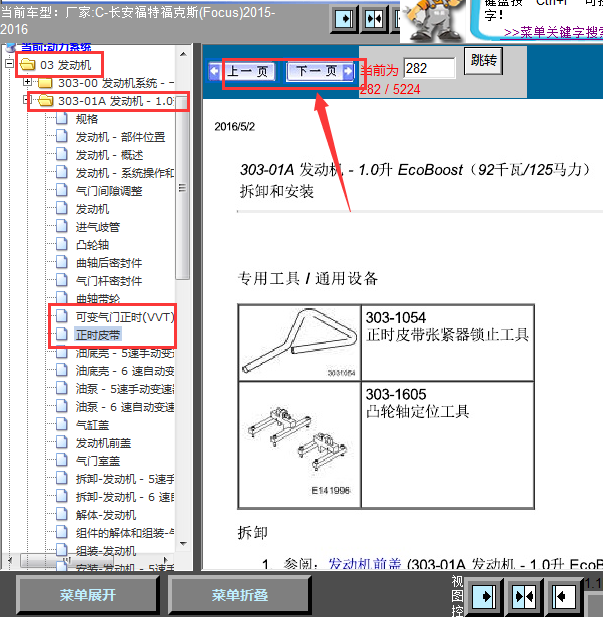Open 油底壳 - 5速手动变 page
The height and width of the screenshot is (617, 603).
coord(125,353)
